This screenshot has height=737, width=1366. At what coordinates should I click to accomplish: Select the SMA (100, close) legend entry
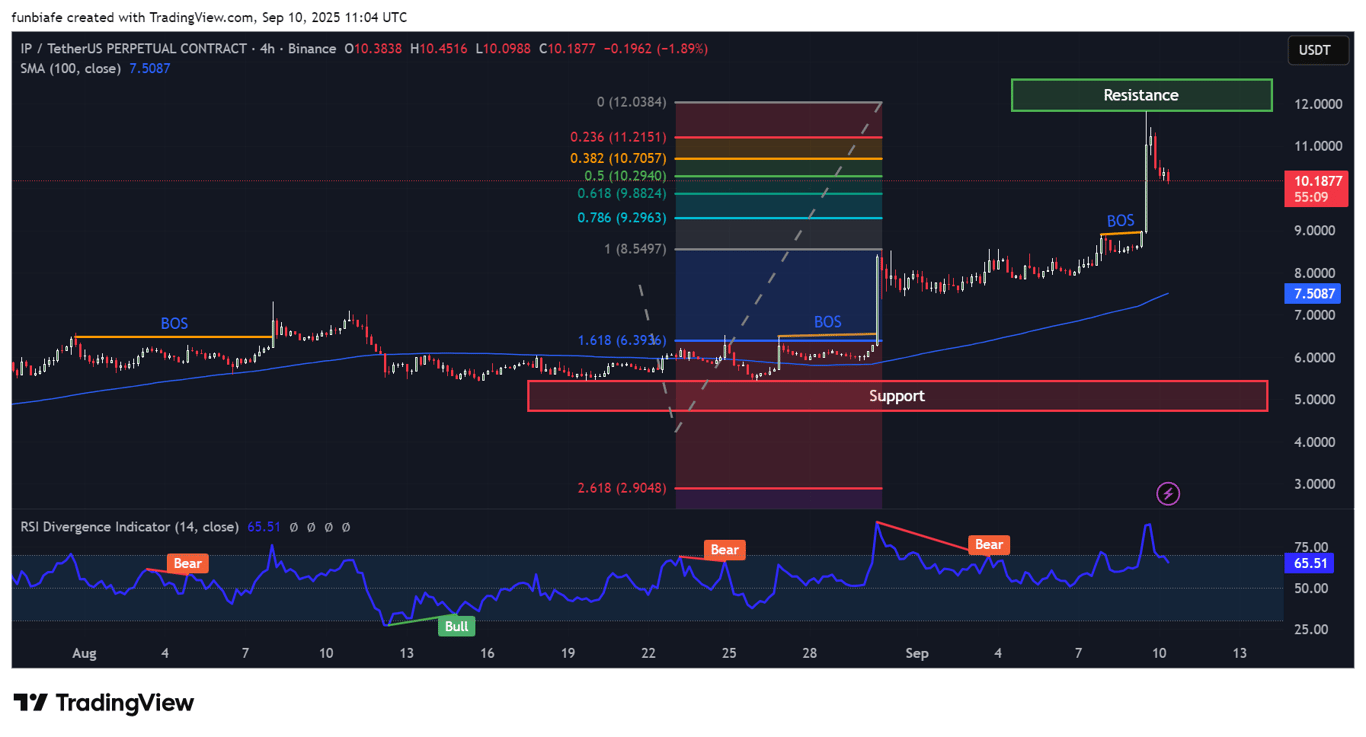click(70, 69)
